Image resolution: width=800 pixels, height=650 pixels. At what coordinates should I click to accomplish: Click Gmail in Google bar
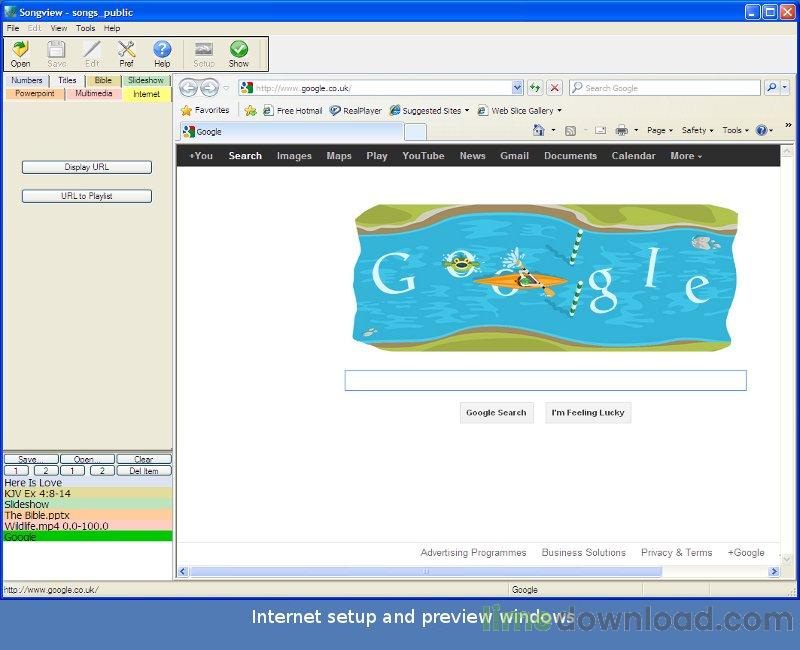[x=514, y=156]
